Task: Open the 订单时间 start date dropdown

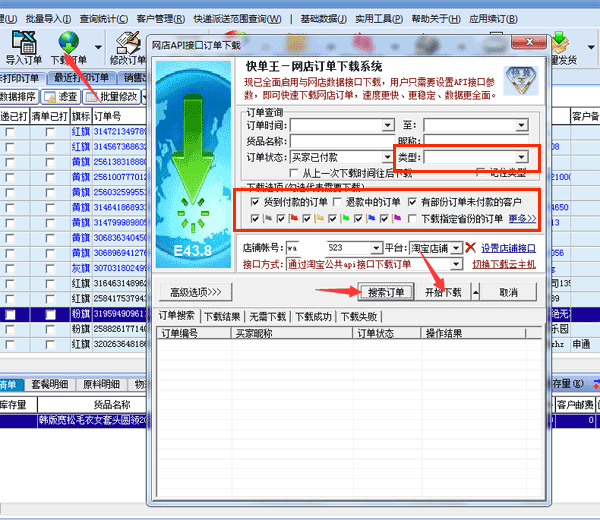Action: (388, 125)
